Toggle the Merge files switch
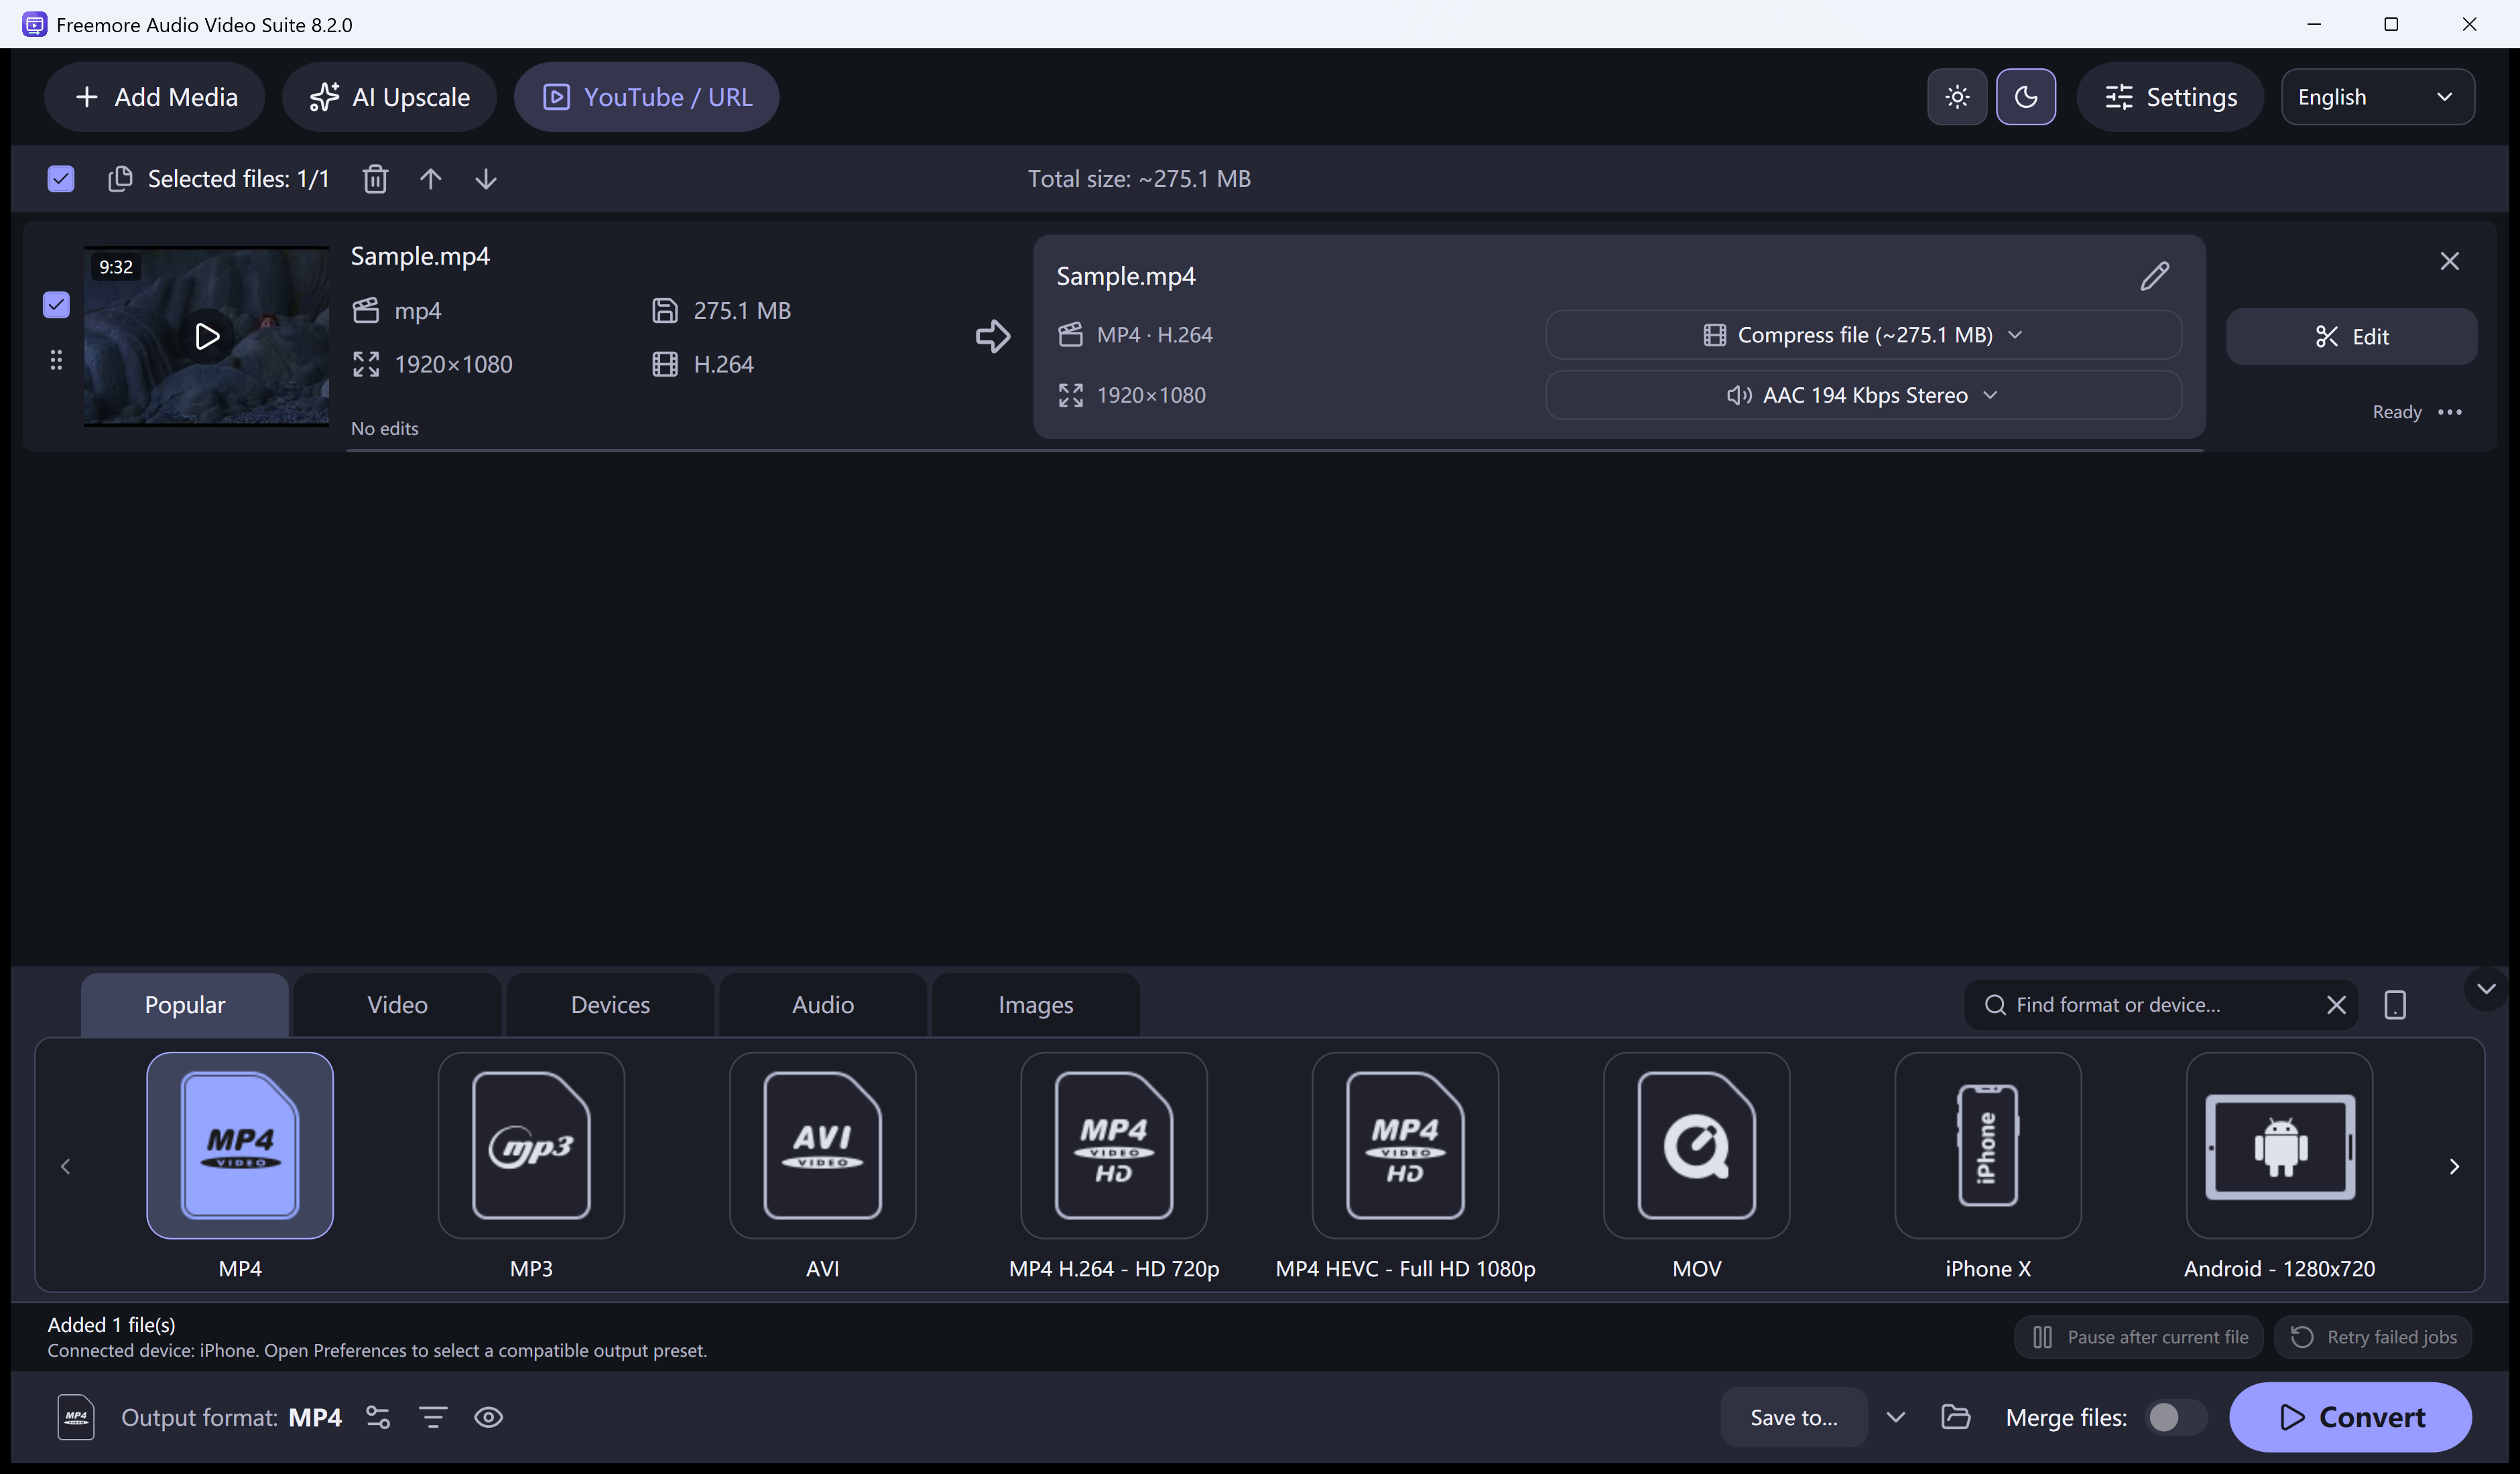This screenshot has height=1474, width=2520. pyautogui.click(x=2176, y=1417)
